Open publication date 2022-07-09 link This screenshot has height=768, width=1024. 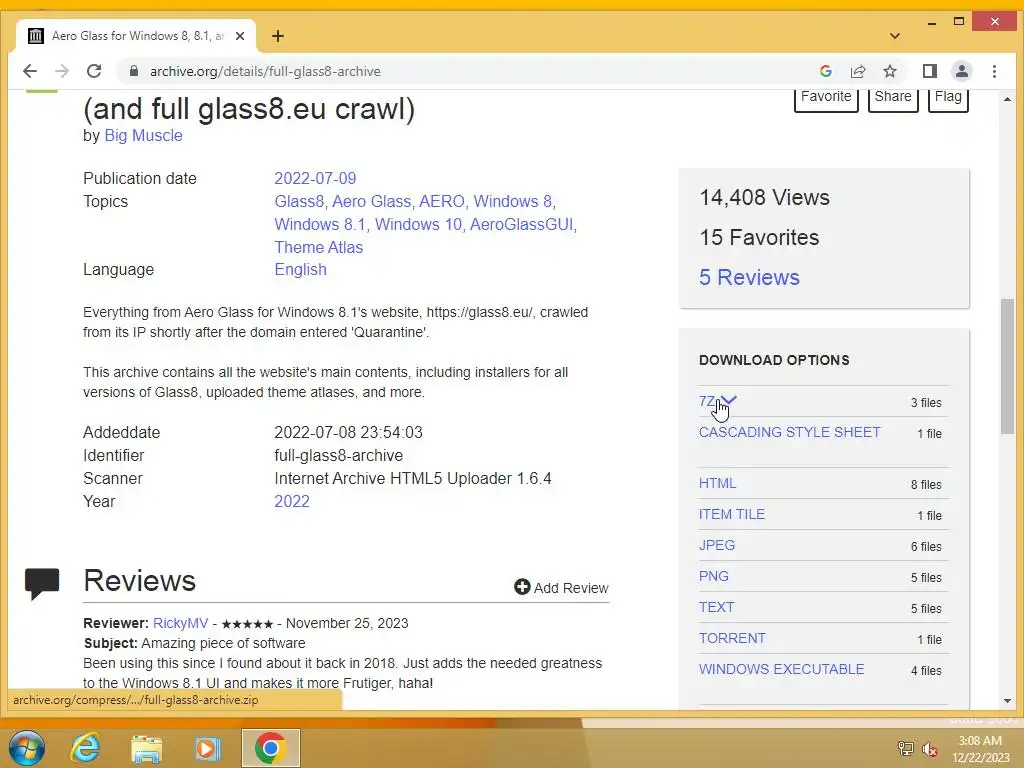click(x=315, y=178)
